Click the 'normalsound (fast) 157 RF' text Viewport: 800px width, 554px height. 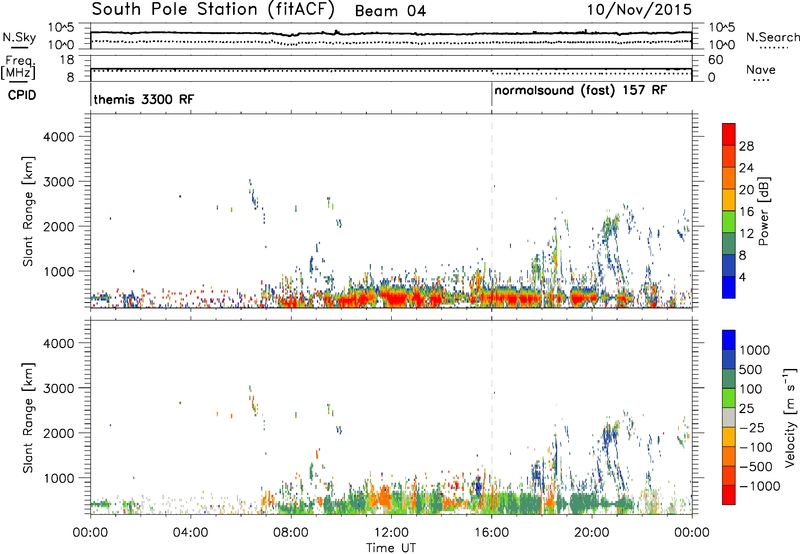(x=581, y=91)
